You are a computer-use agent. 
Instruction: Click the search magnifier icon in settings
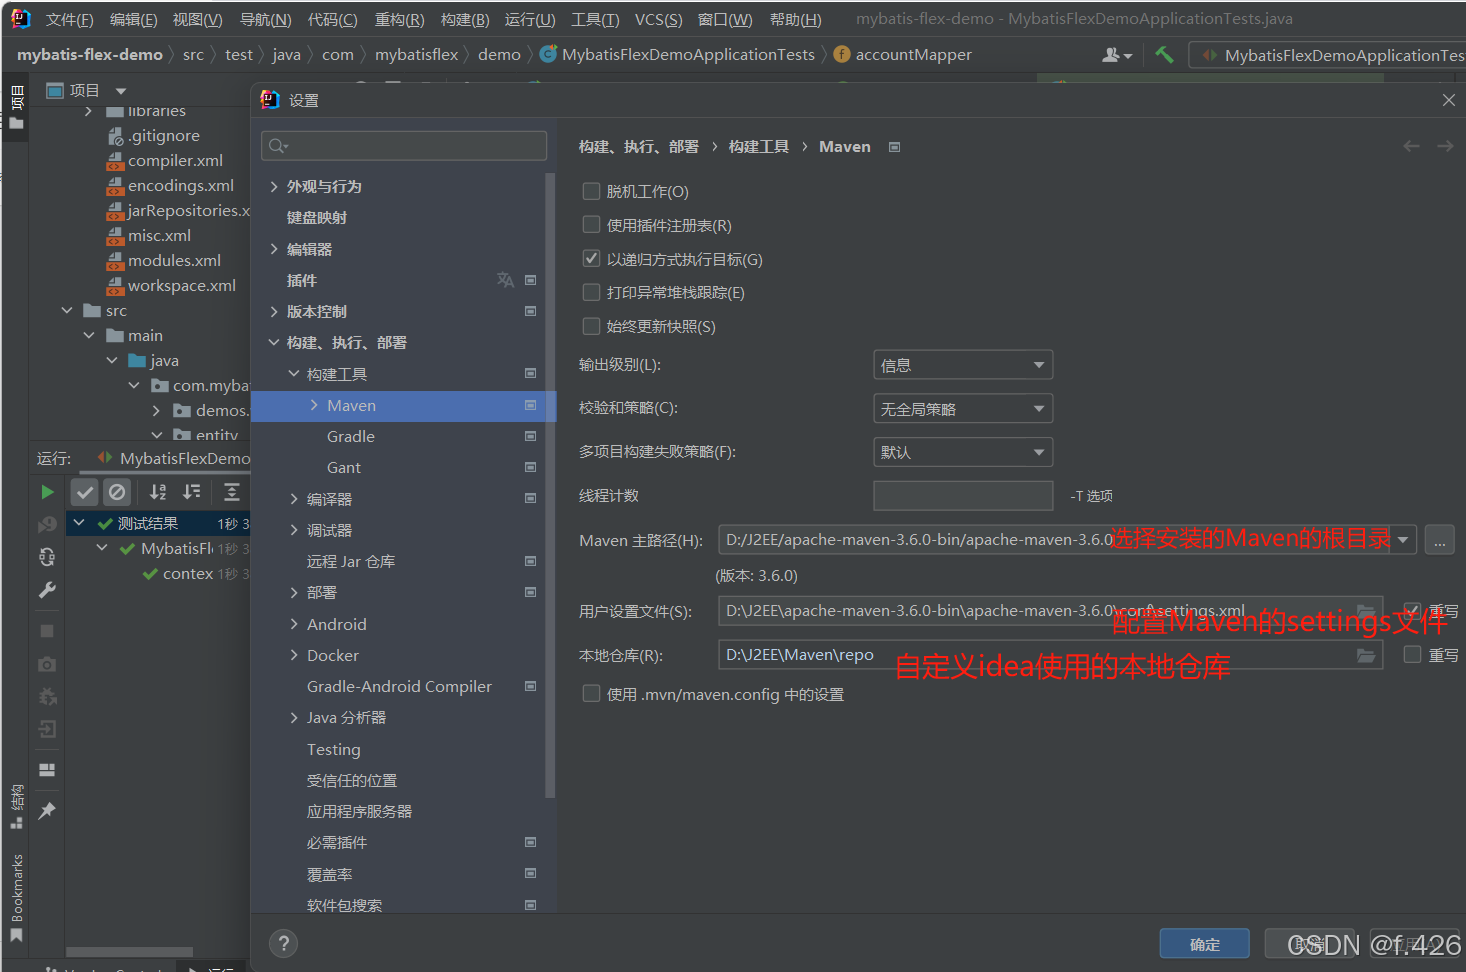click(x=277, y=146)
